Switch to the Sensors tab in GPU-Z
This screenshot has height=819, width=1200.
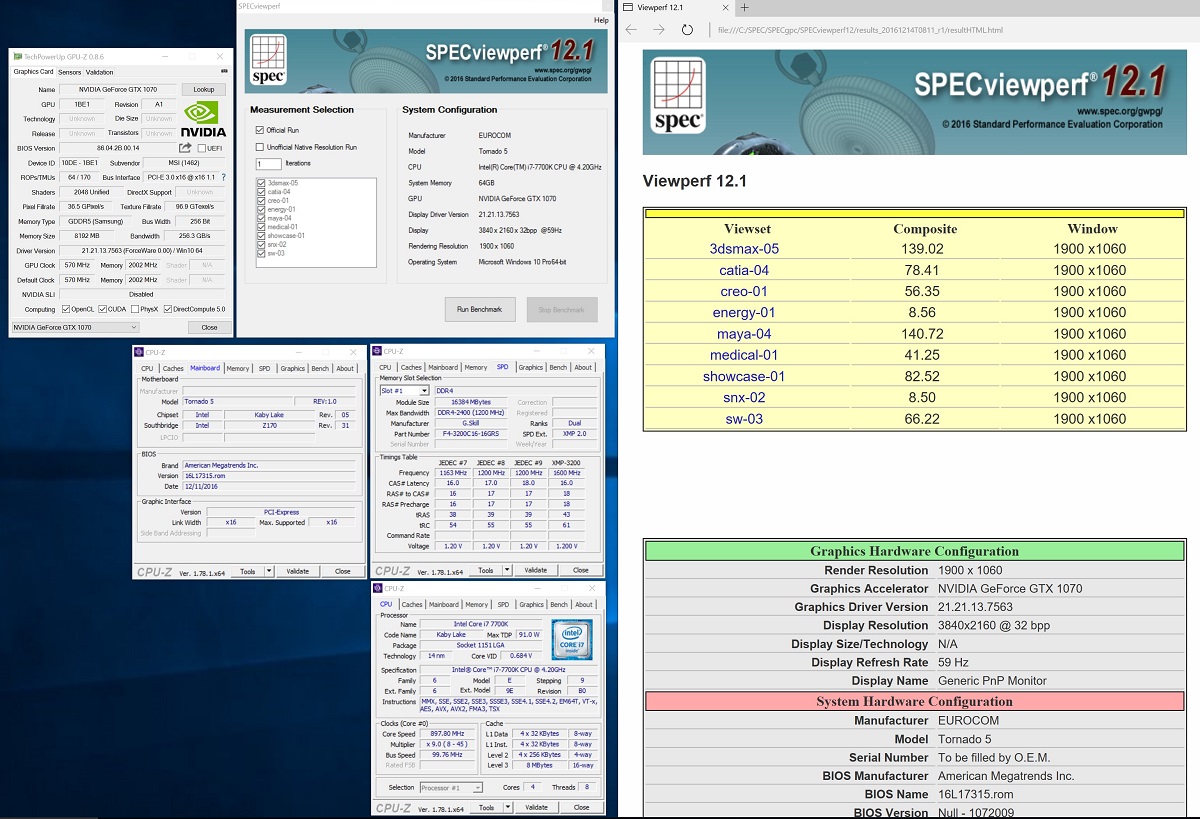(x=69, y=72)
